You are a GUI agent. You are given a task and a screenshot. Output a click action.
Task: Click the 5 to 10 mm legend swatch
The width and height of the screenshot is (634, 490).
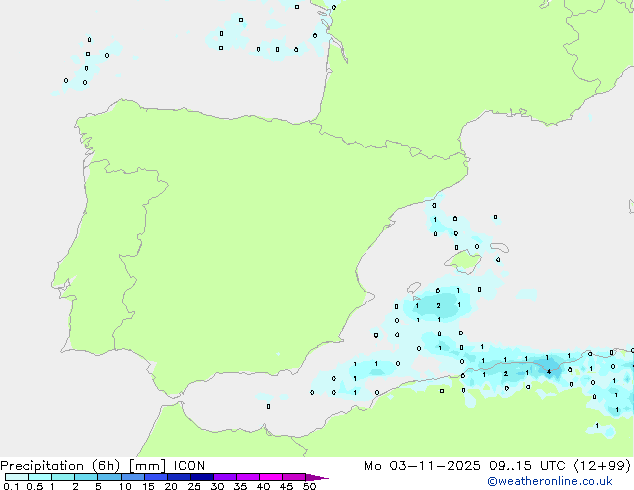coord(109,477)
